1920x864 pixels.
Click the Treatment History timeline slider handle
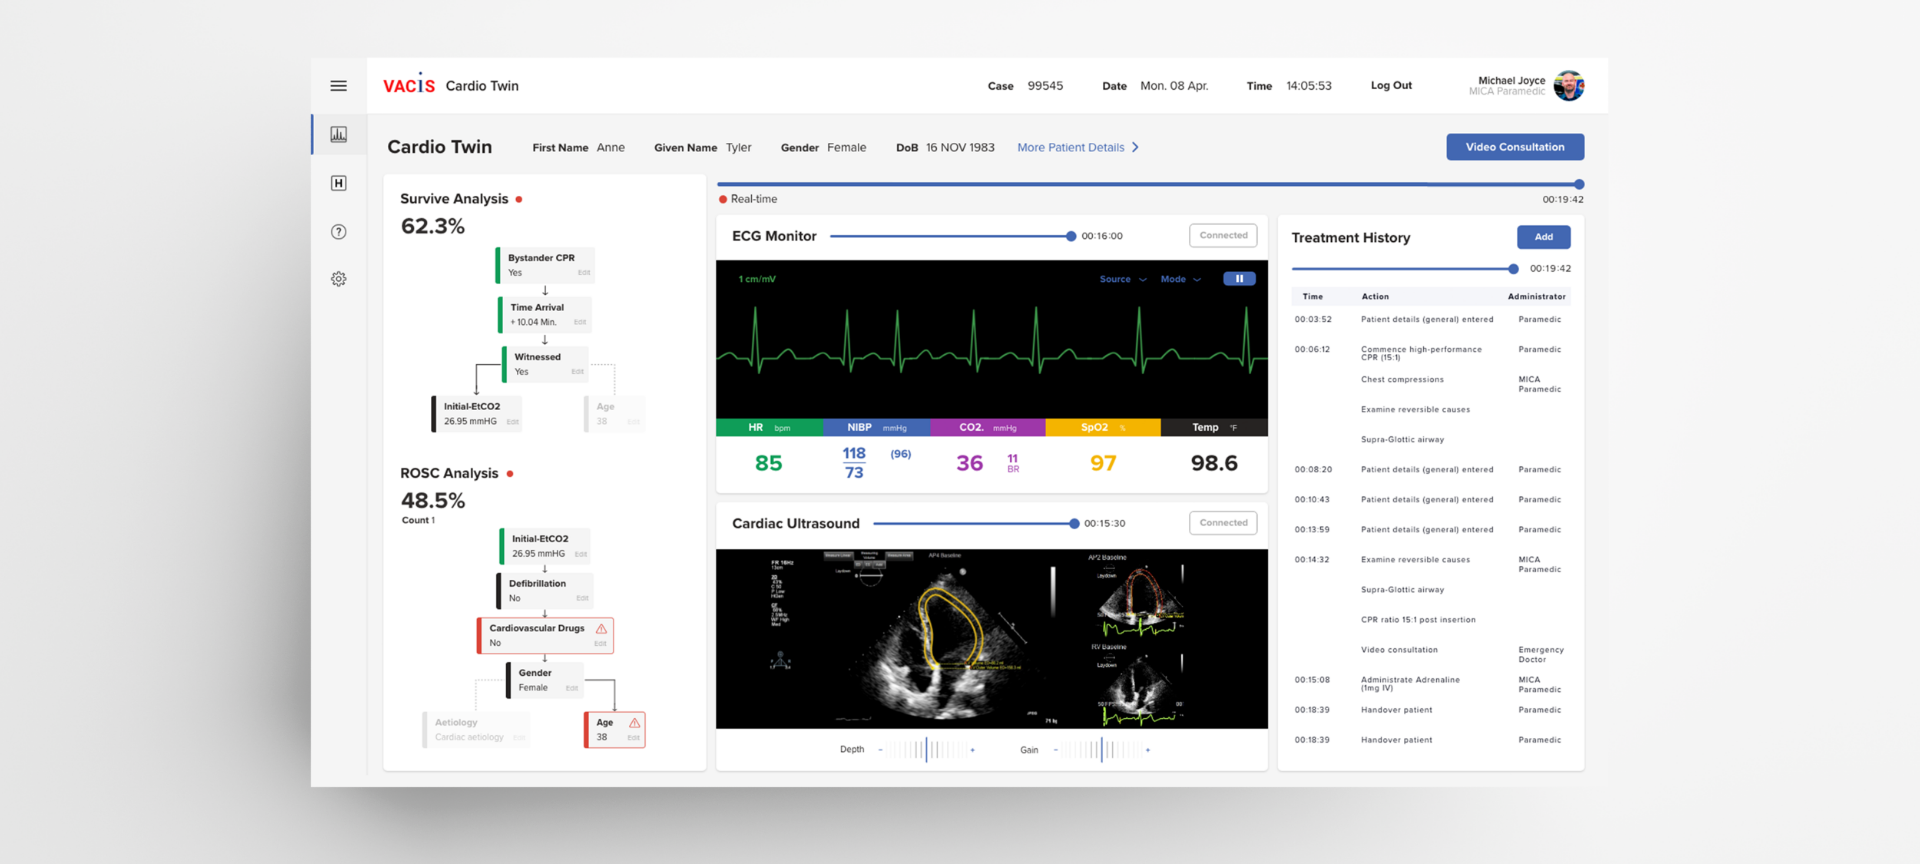click(x=1513, y=269)
